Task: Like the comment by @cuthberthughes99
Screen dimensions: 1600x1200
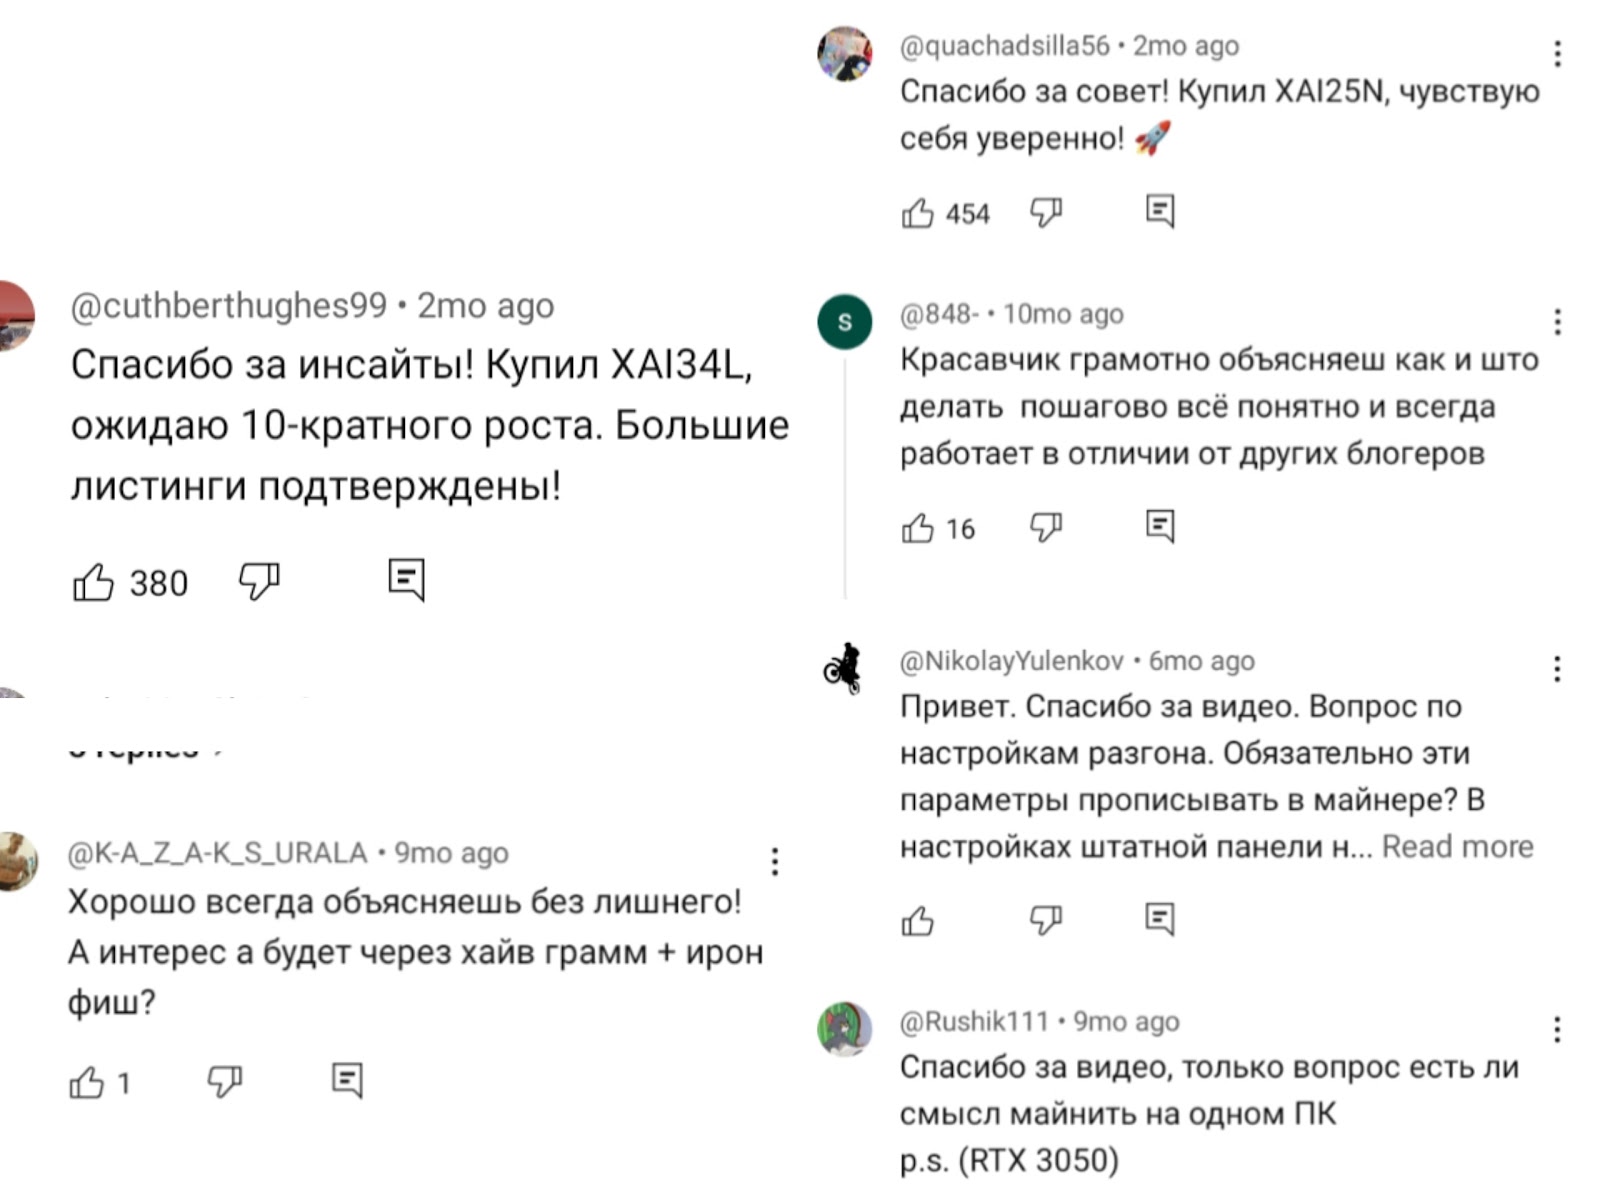Action: coord(93,582)
